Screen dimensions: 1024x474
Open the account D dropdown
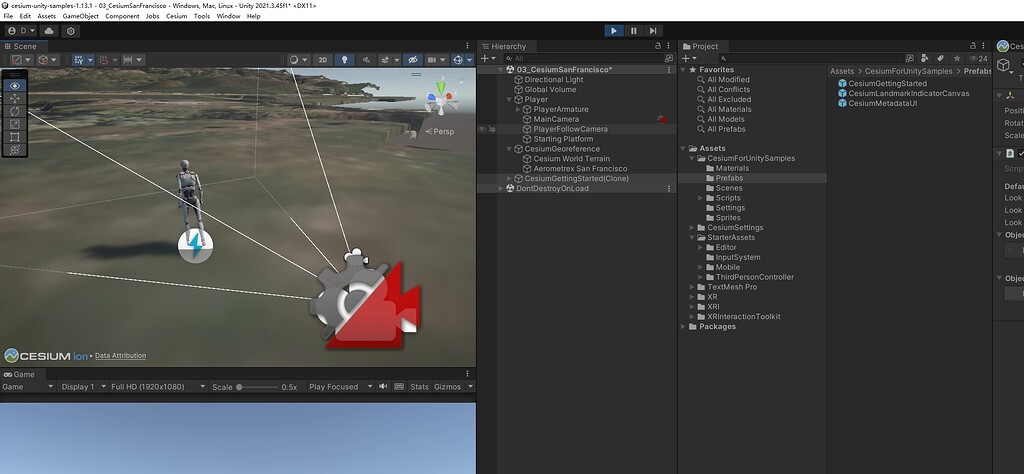(20, 31)
